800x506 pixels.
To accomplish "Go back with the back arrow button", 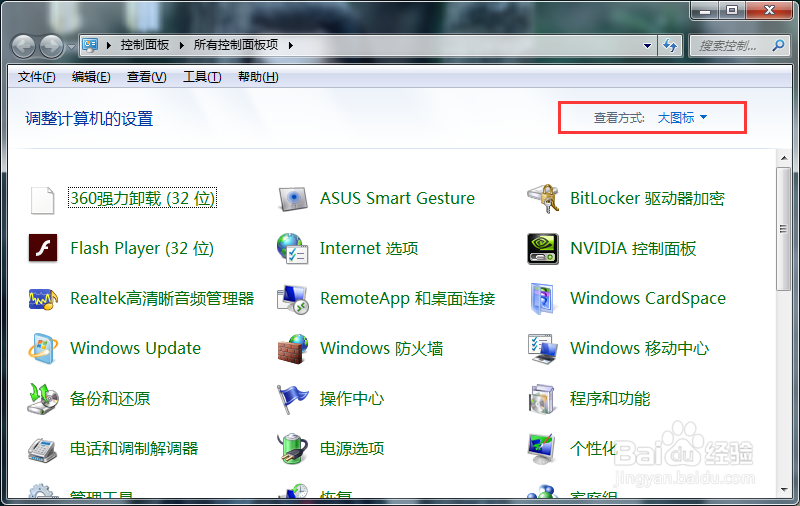I will coord(23,46).
